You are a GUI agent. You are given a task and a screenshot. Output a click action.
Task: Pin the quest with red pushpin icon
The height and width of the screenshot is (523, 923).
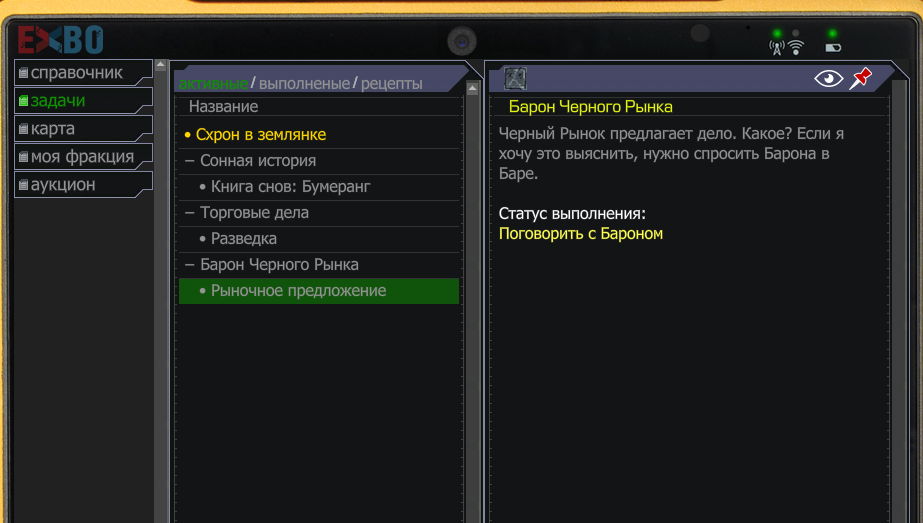pos(861,78)
